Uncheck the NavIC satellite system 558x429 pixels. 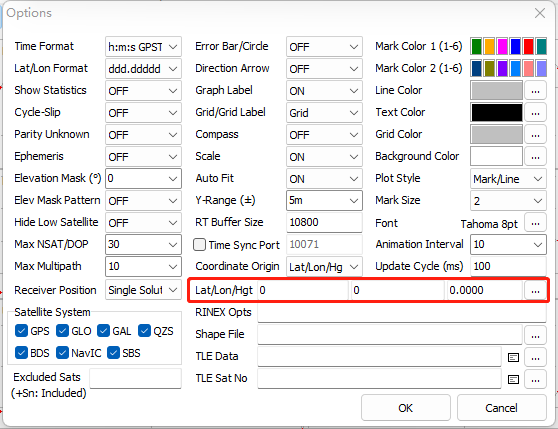tap(62, 353)
